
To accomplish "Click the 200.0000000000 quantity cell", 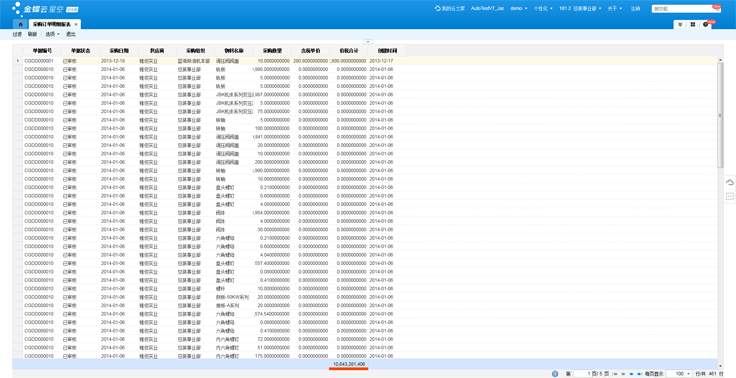I will (x=272, y=162).
